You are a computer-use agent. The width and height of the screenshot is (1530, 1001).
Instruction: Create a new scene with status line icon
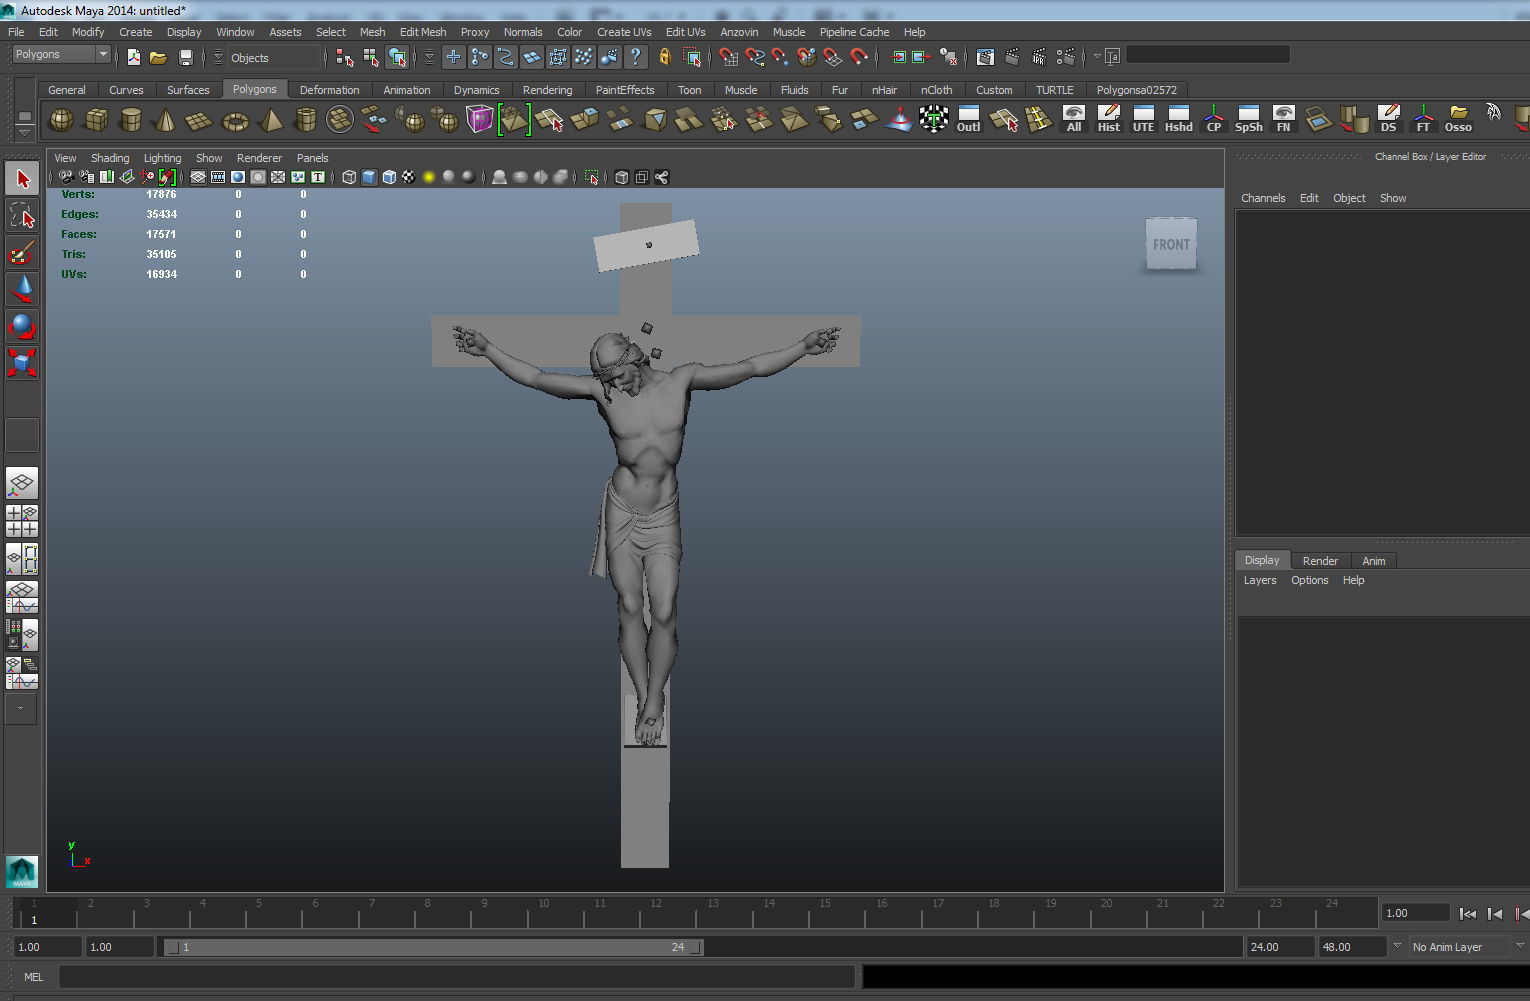pyautogui.click(x=133, y=57)
